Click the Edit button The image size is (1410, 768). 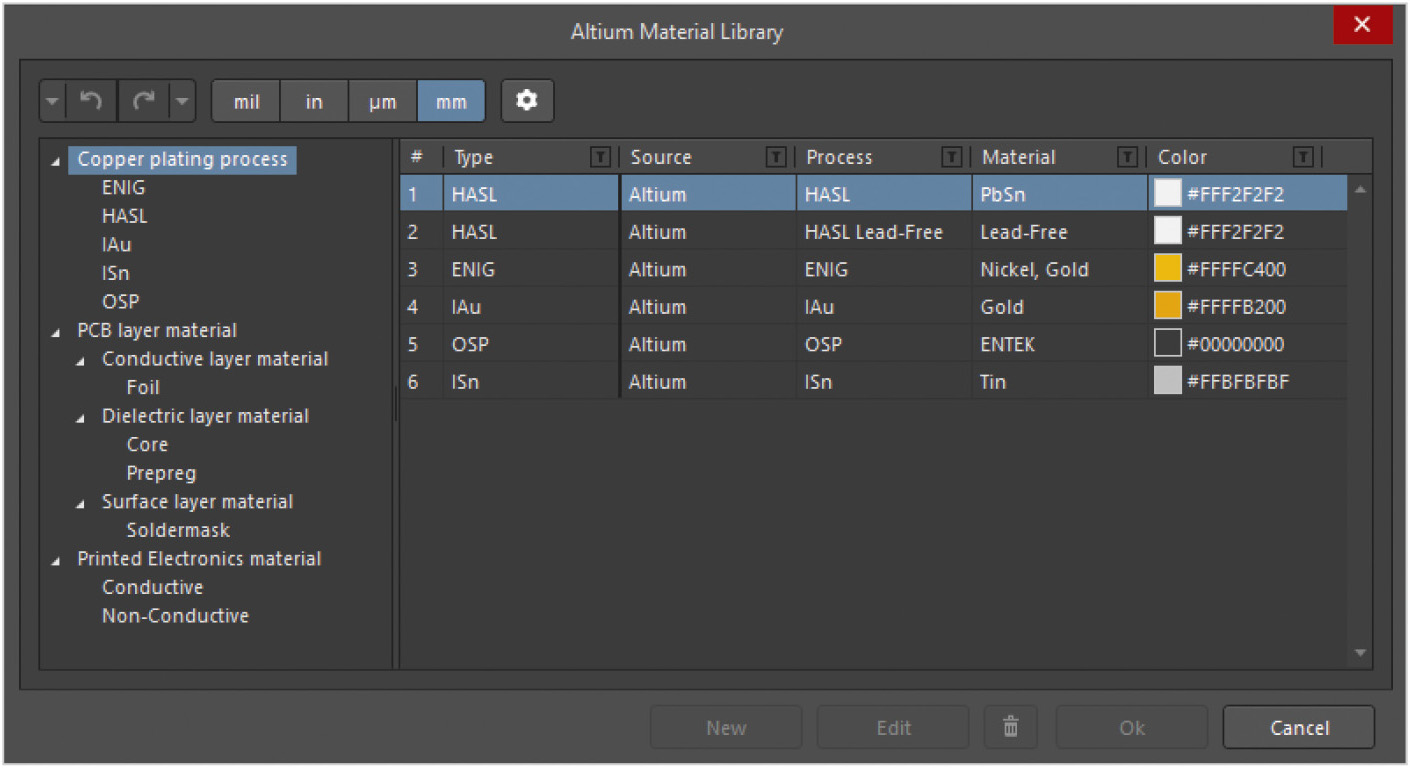tap(893, 727)
